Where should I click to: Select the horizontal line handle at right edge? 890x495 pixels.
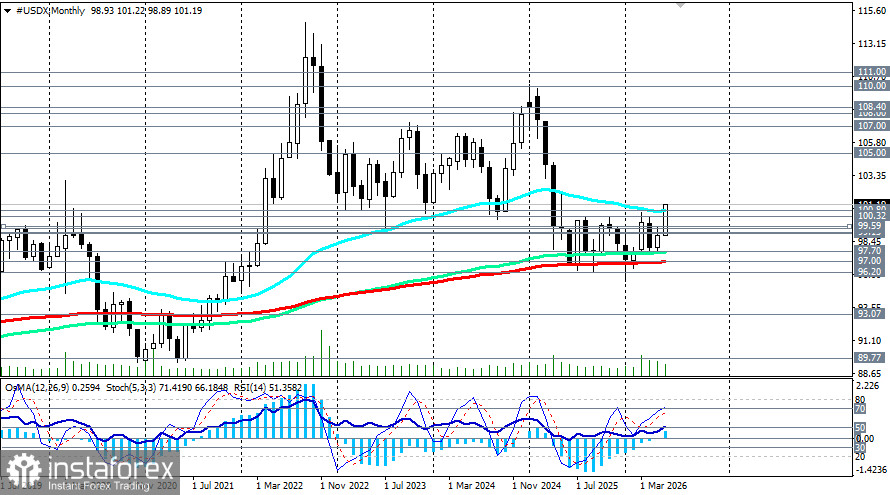(x=850, y=226)
